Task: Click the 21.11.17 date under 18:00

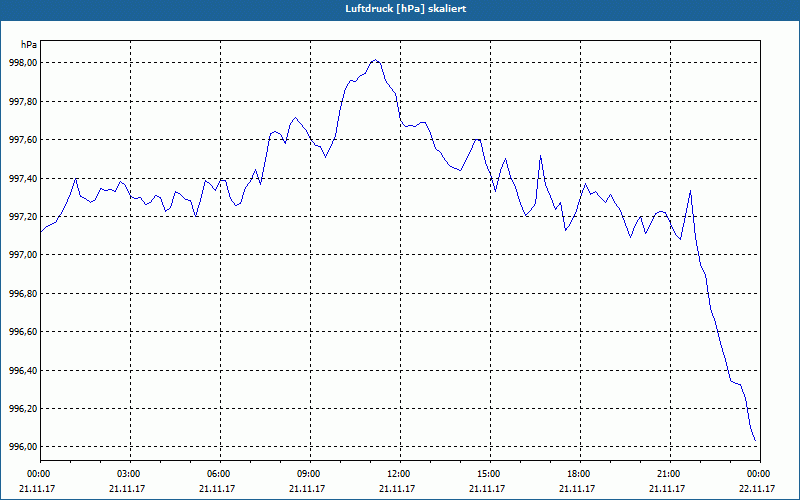Action: [577, 488]
